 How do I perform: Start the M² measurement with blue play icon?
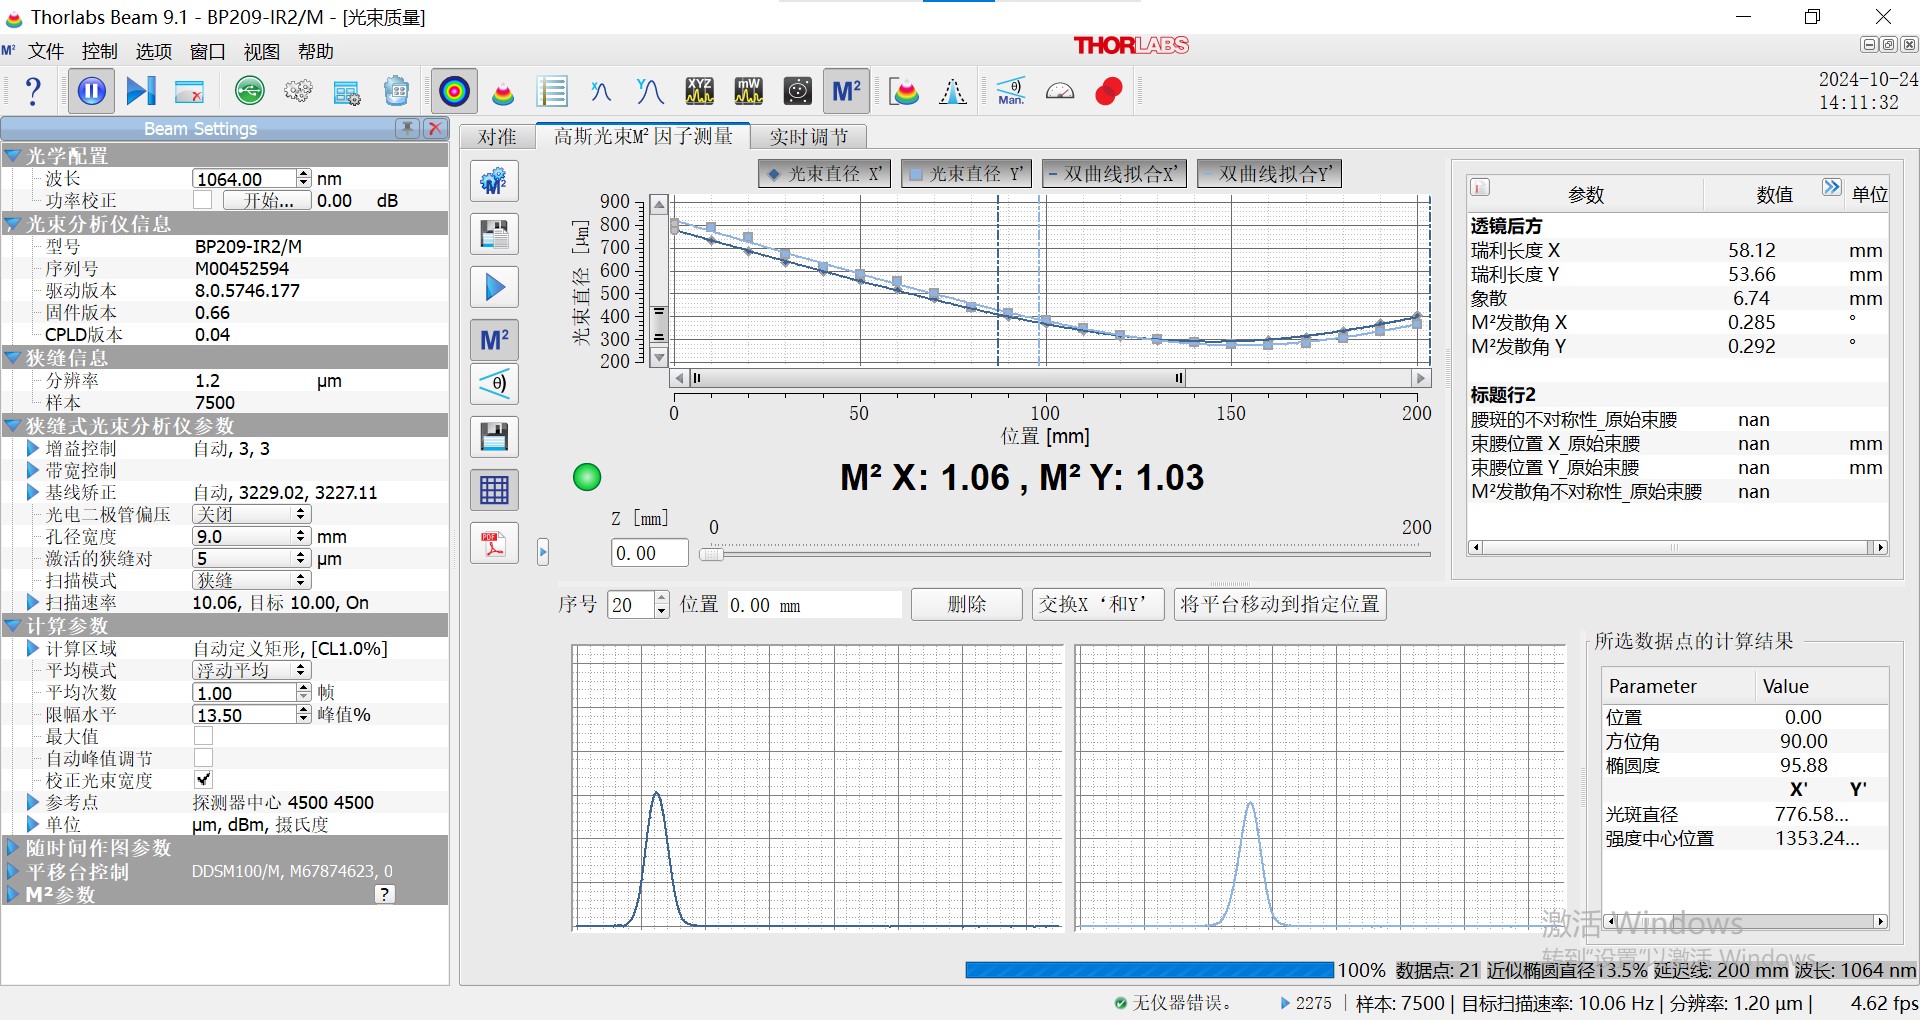pyautogui.click(x=495, y=288)
